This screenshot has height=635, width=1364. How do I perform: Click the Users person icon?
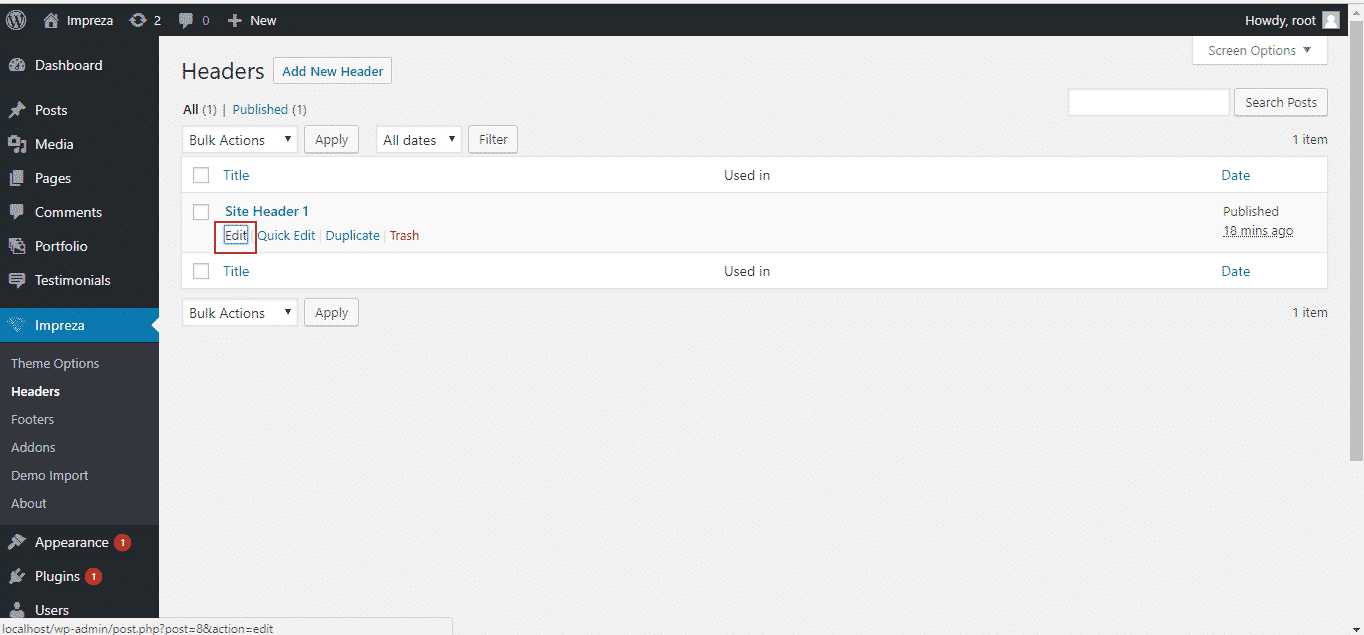(x=17, y=609)
